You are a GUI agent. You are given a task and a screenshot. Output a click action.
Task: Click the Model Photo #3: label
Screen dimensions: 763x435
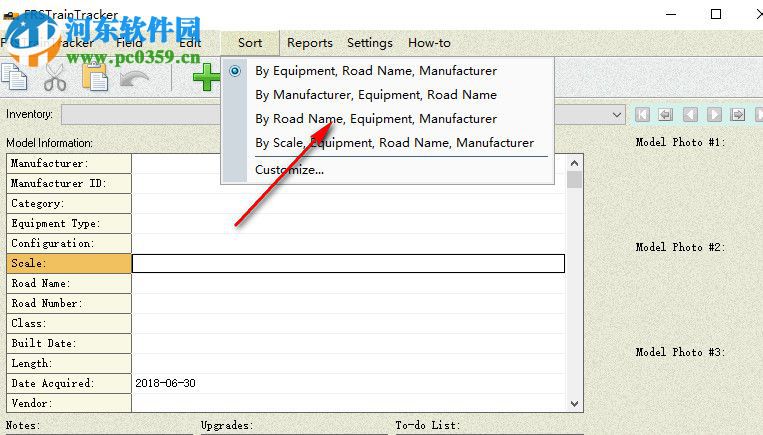(680, 352)
